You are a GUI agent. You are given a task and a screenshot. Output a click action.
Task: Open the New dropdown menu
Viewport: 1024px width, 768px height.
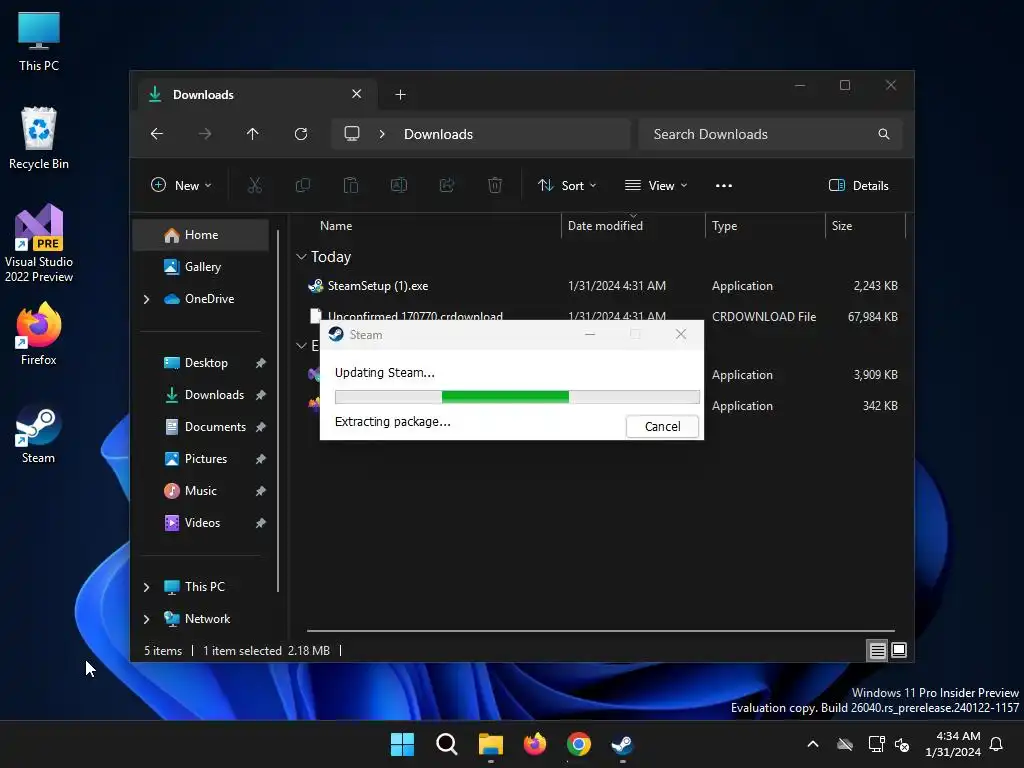pos(181,185)
